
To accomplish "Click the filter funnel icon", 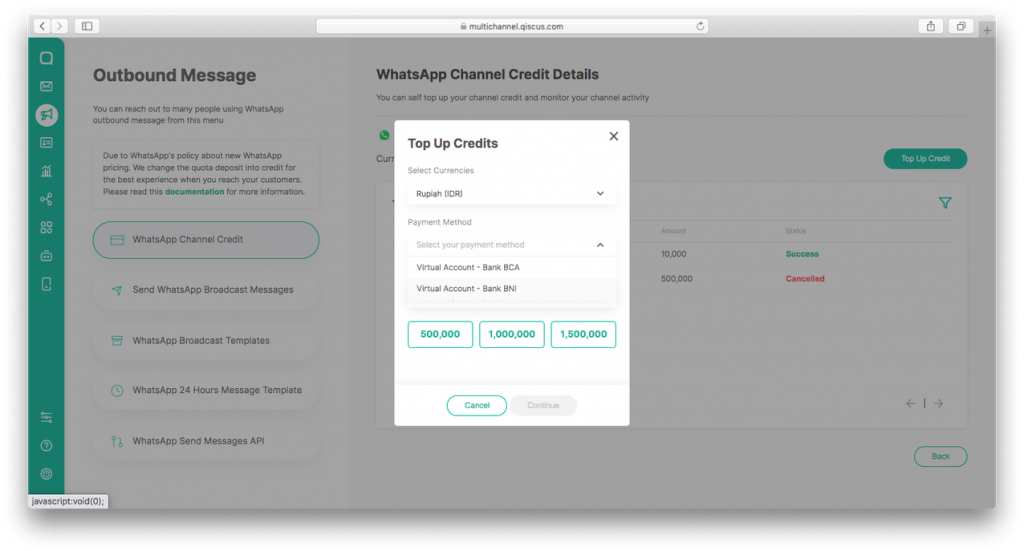I will (x=945, y=203).
